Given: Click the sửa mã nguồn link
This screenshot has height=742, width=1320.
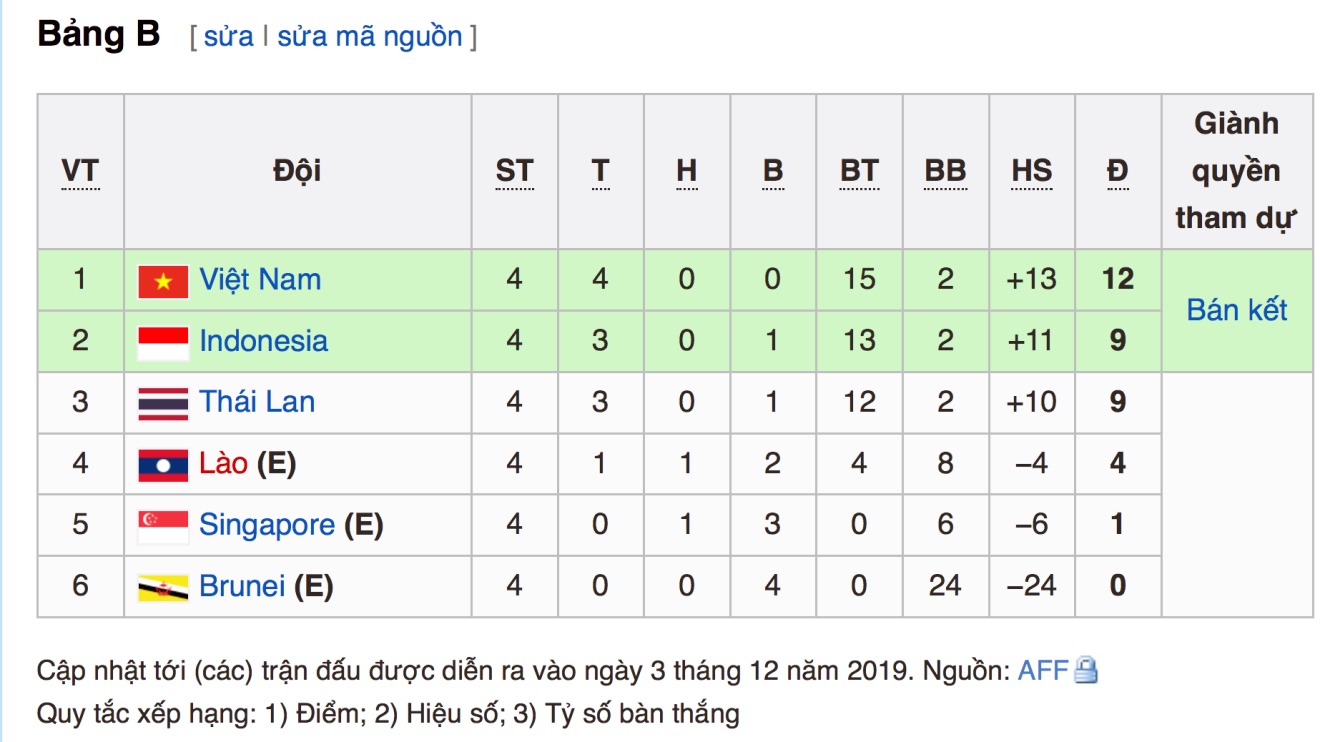Looking at the screenshot, I should click(x=370, y=37).
